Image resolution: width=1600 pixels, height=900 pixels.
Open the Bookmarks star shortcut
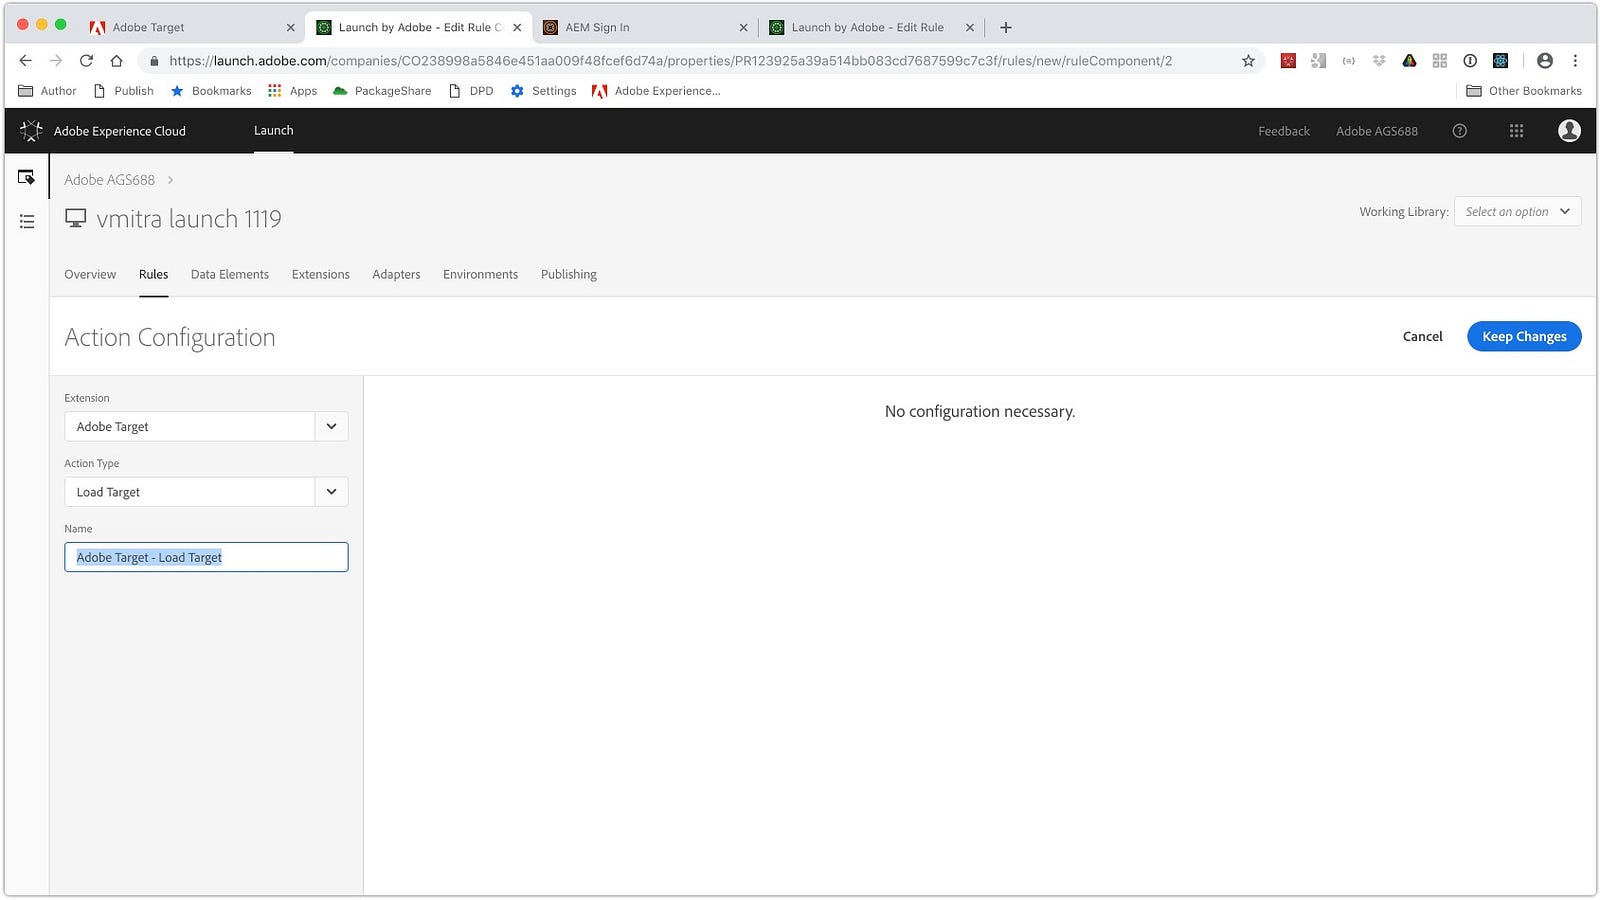(x=211, y=91)
